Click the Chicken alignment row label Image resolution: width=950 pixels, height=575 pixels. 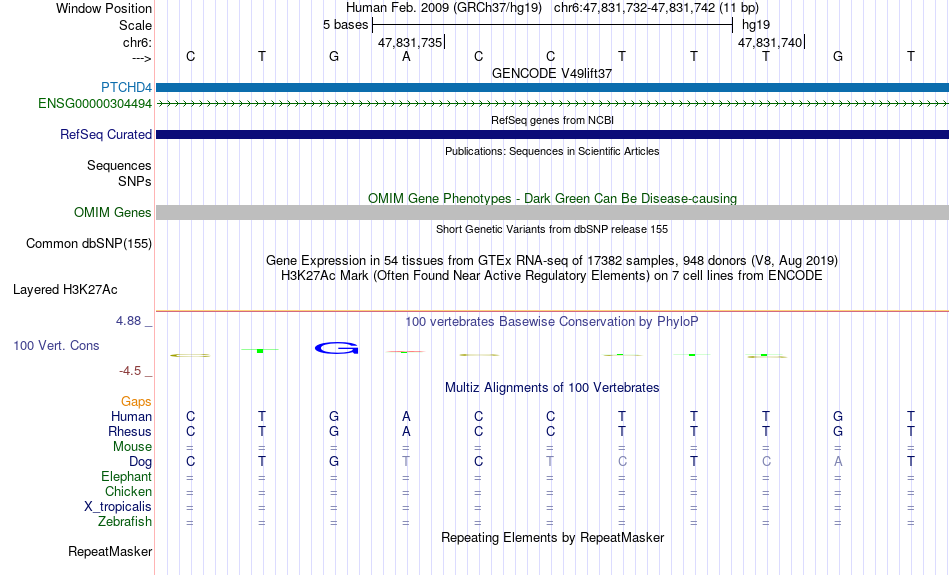(128, 491)
